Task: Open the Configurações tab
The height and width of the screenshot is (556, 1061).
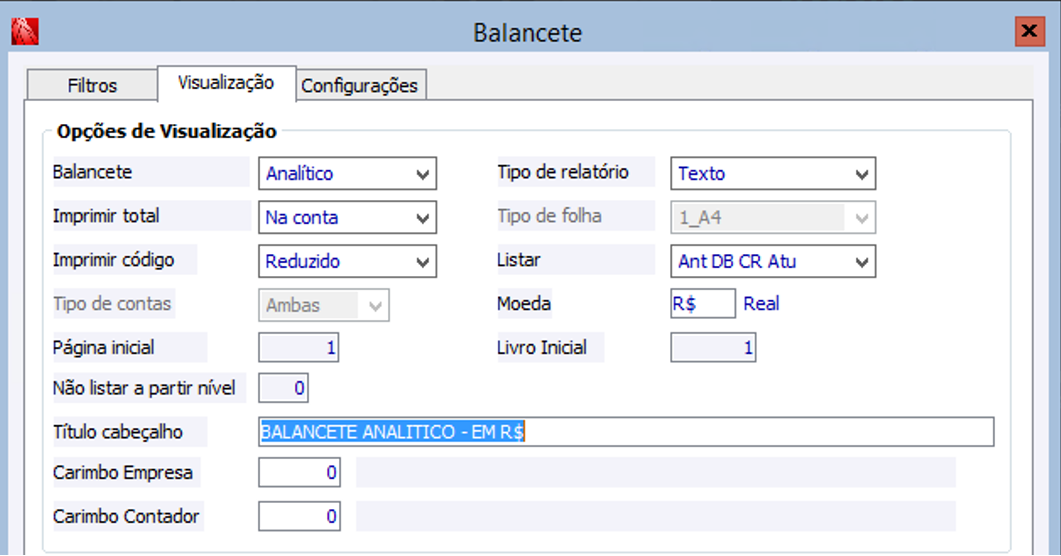Action: pyautogui.click(x=359, y=85)
